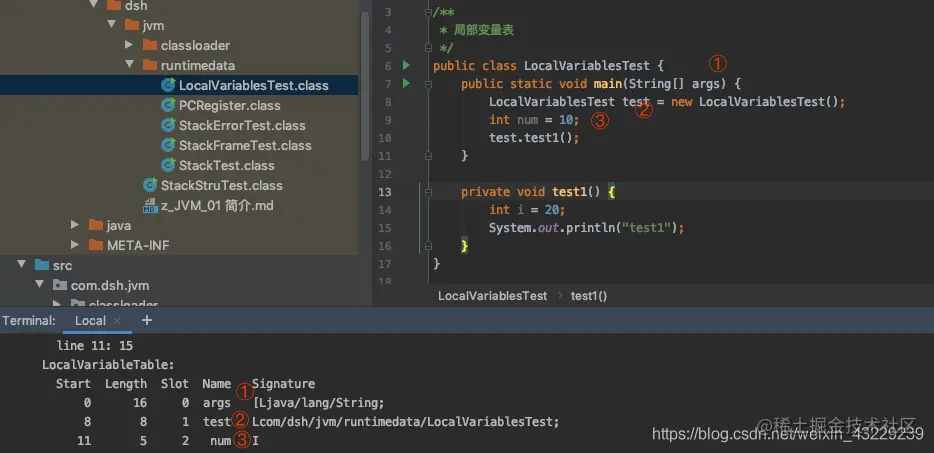Expand the META-INF folder
This screenshot has width=934, height=453.
click(75, 245)
